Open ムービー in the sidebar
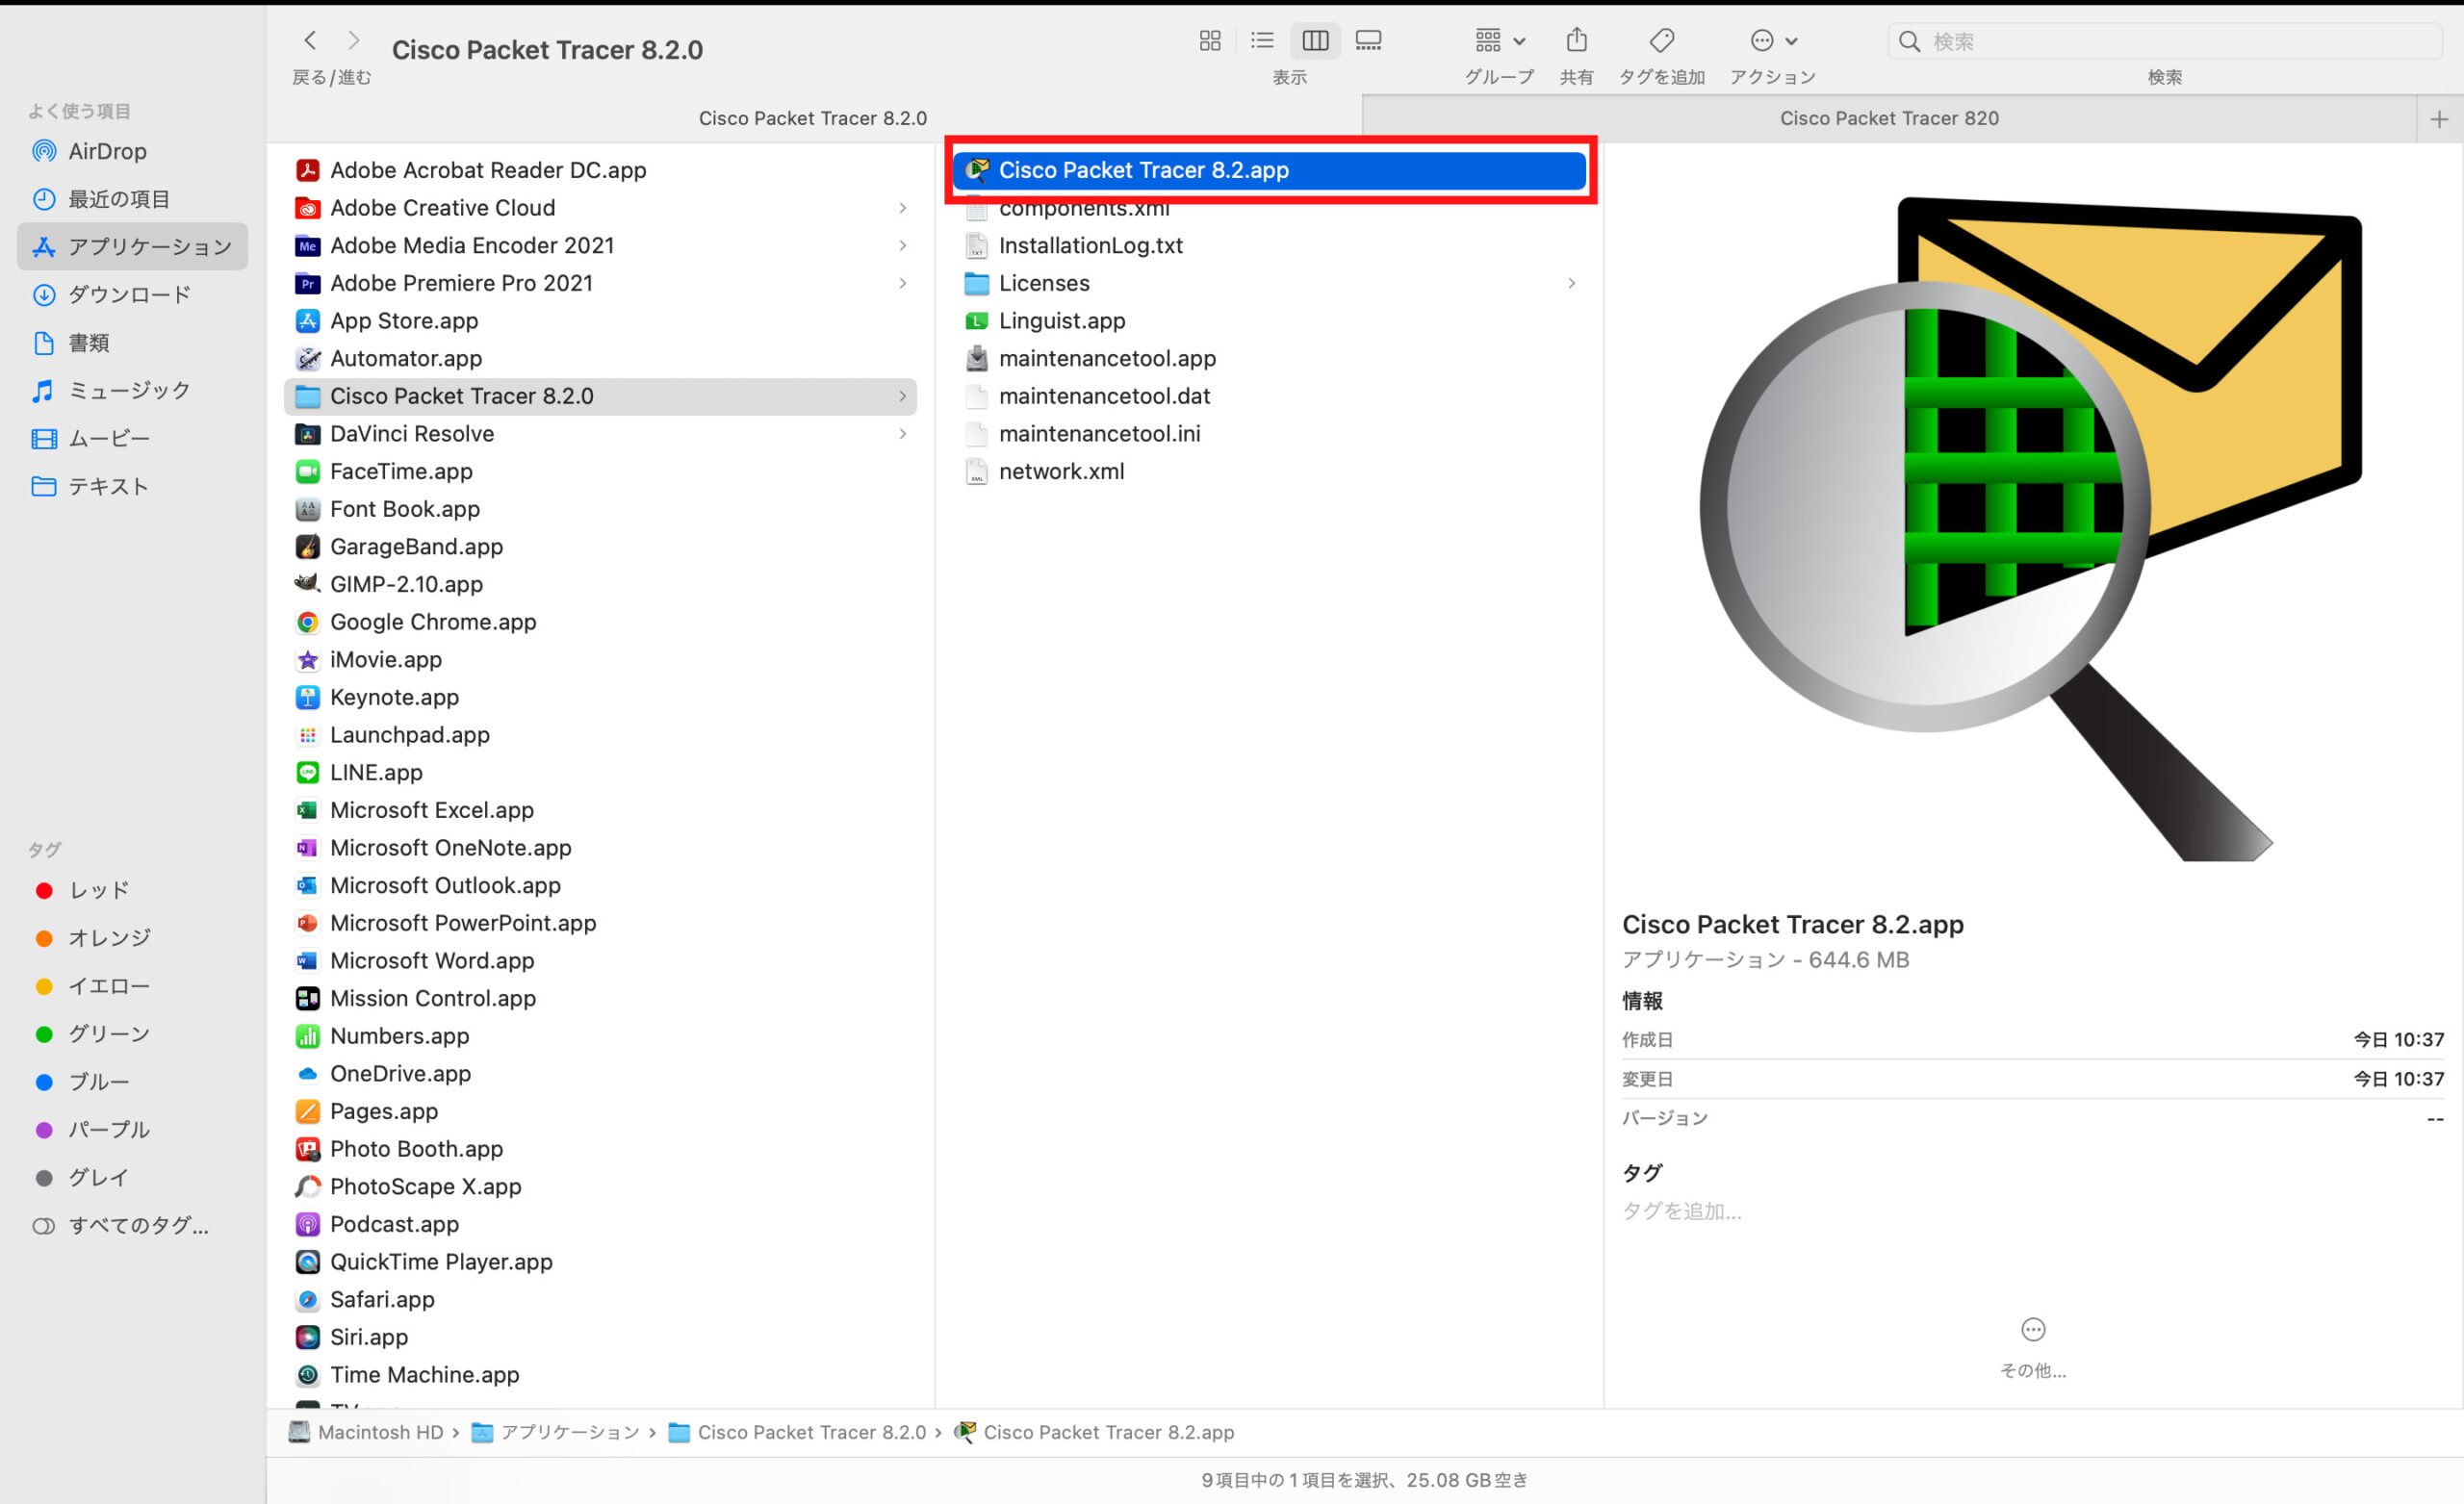Image resolution: width=2464 pixels, height=1504 pixels. coord(132,438)
